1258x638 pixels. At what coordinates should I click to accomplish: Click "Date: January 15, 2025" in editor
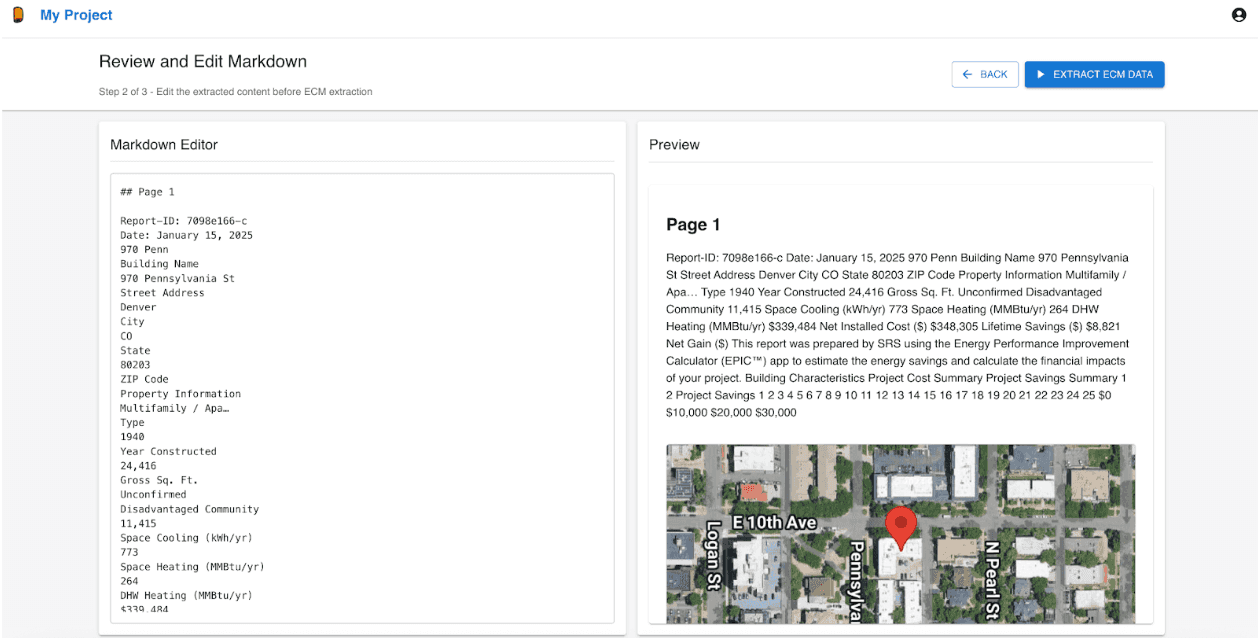click(x=186, y=236)
